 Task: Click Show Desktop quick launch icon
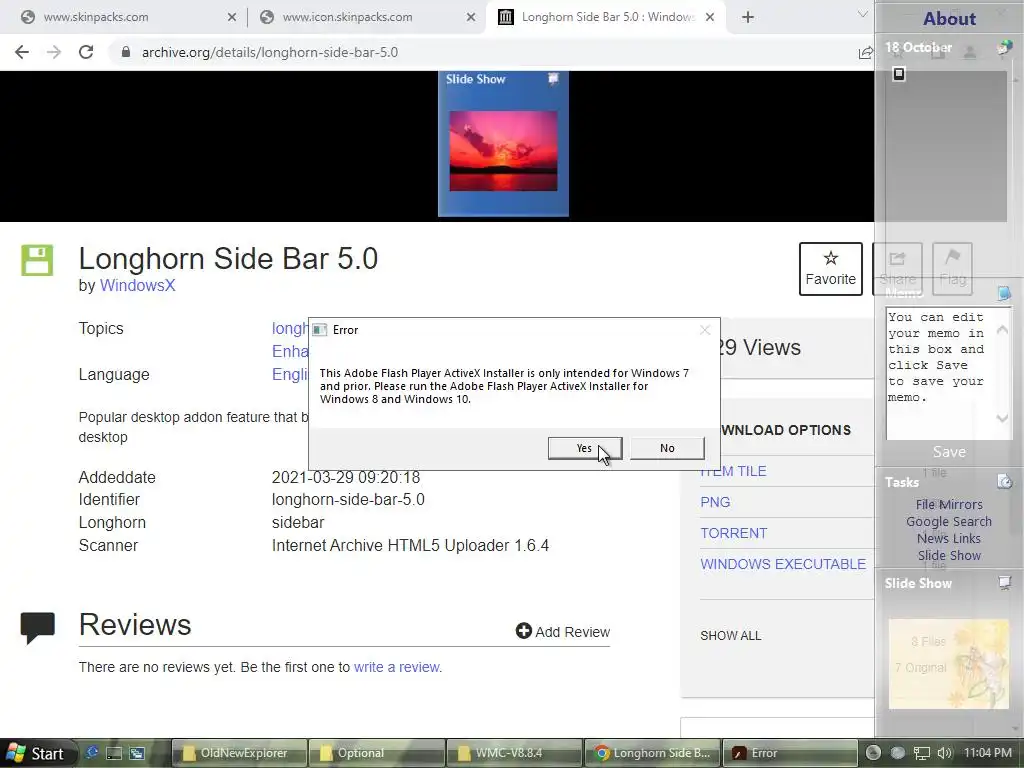coord(114,753)
